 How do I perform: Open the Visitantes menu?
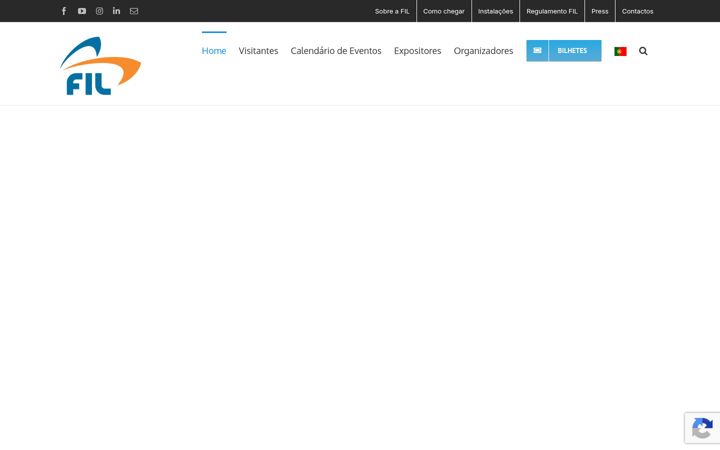[258, 51]
